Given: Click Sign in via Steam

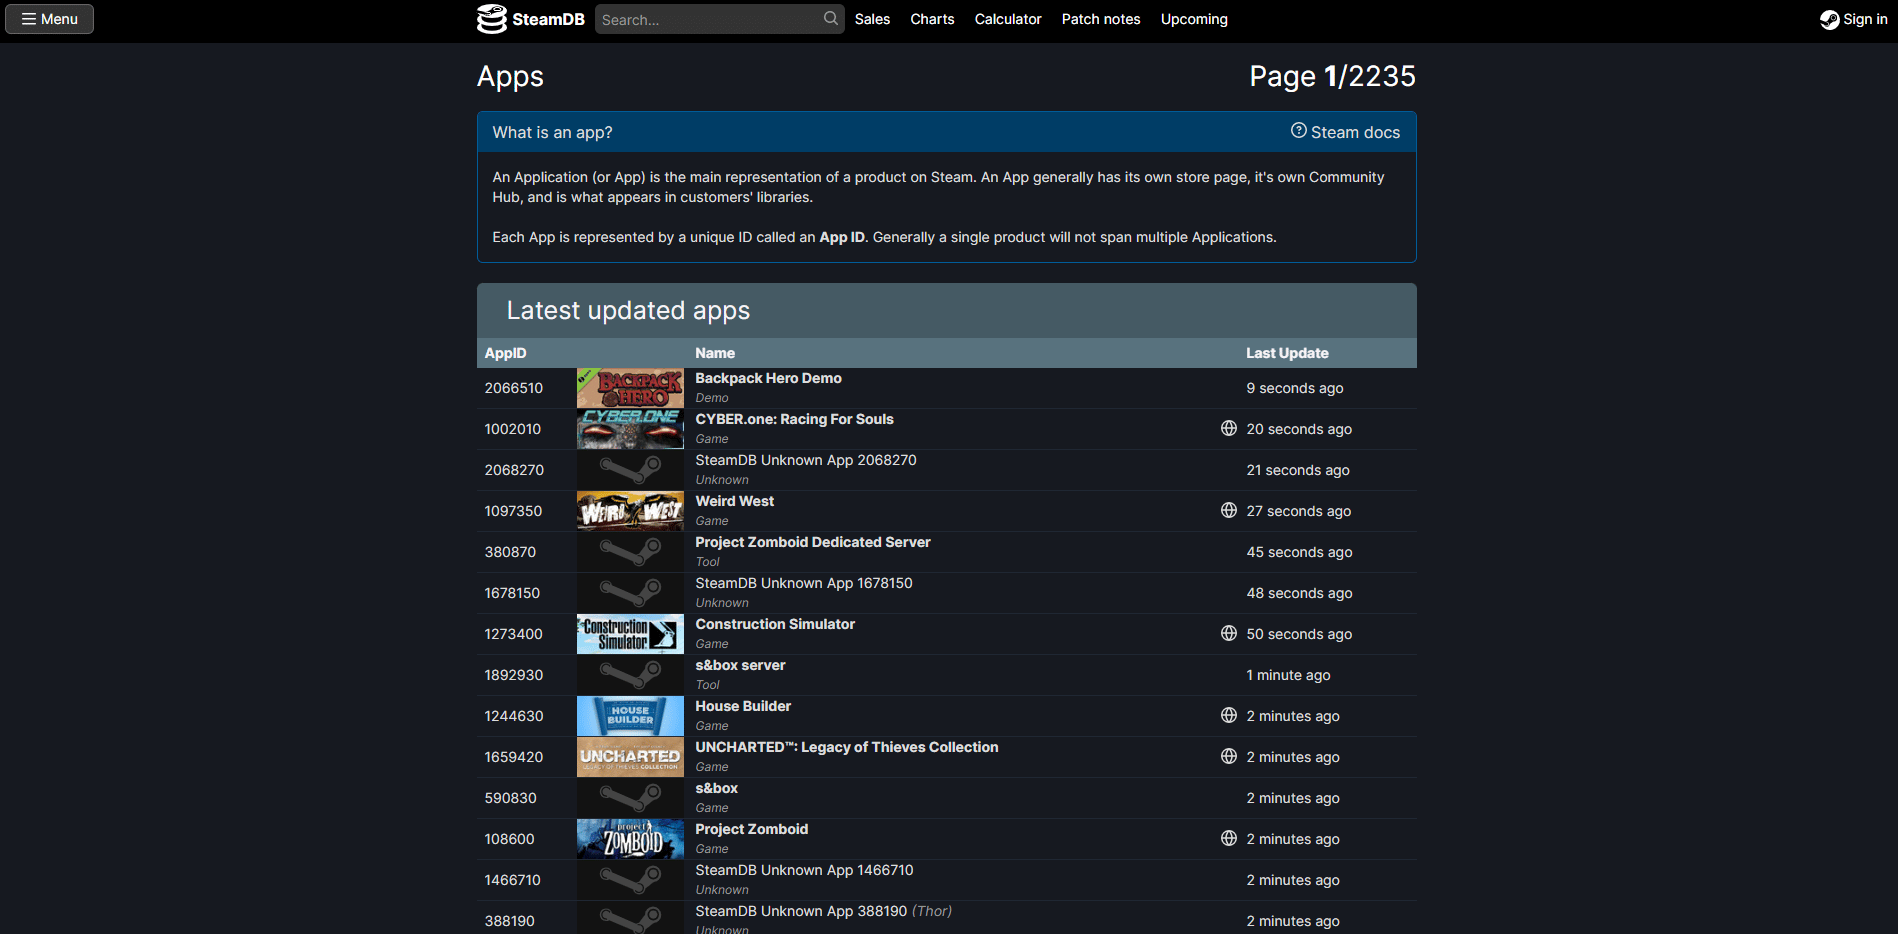Looking at the screenshot, I should coord(1854,19).
